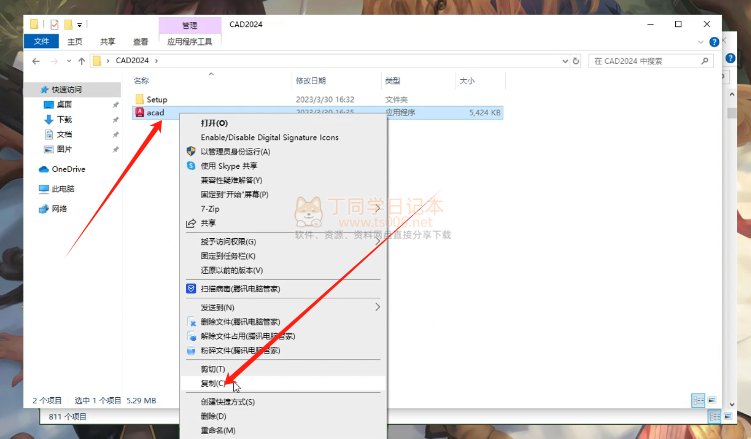This screenshot has width=751, height=439.
Task: Click the Properties quick access icon
Action: click(x=54, y=24)
